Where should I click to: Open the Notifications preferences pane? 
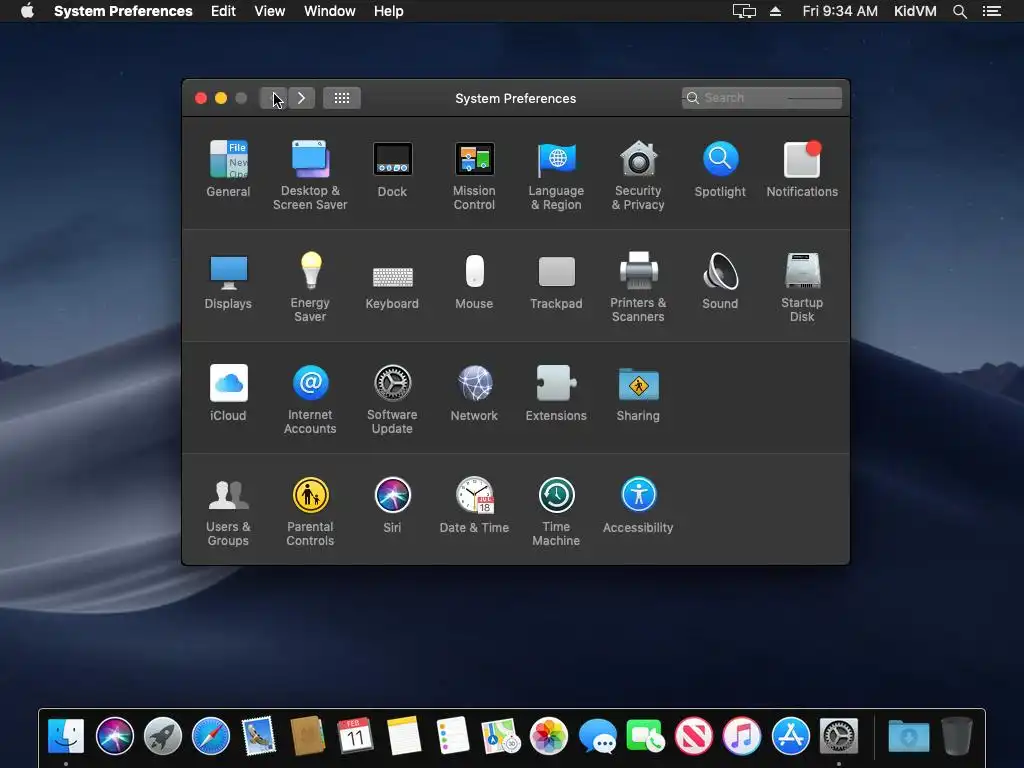[802, 168]
